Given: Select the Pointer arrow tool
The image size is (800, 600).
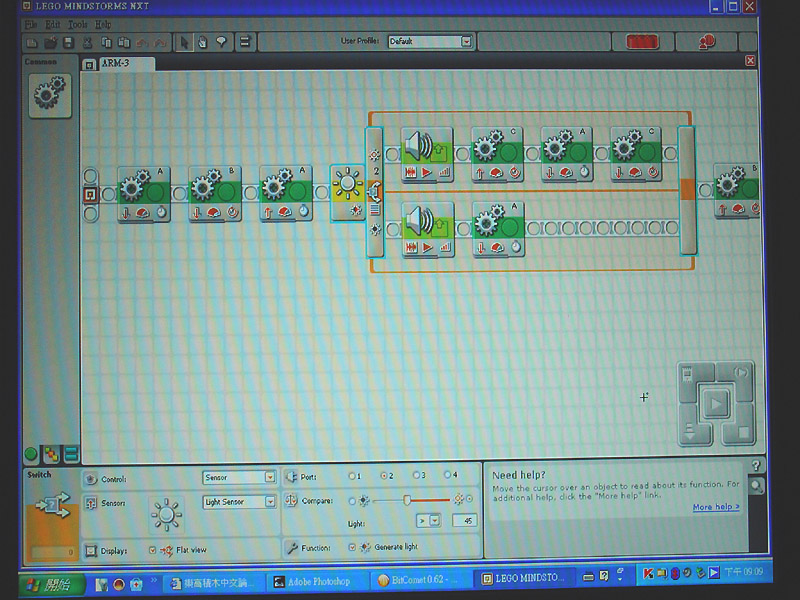Looking at the screenshot, I should click(184, 42).
